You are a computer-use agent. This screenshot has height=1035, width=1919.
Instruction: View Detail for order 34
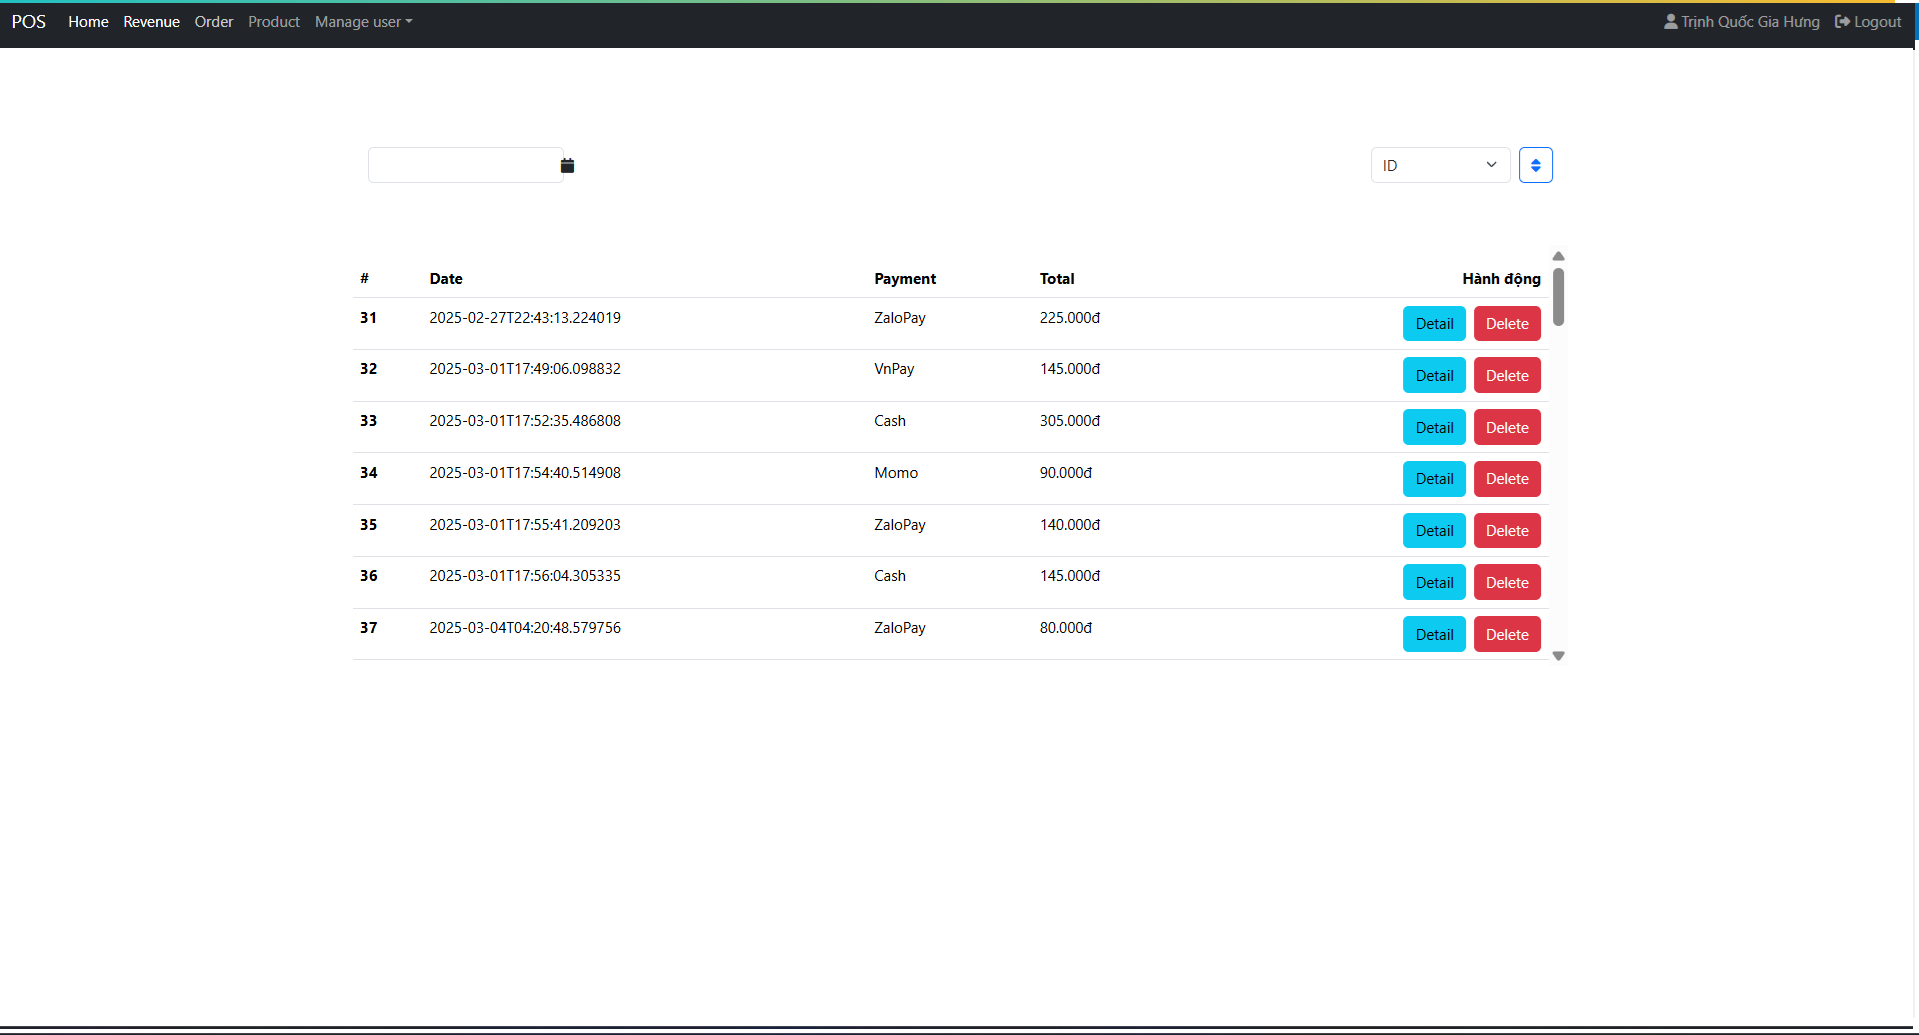(1433, 479)
